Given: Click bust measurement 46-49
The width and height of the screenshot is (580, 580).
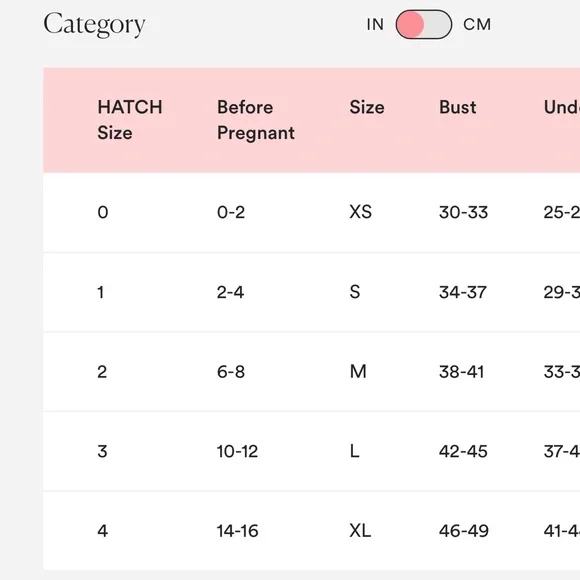Looking at the screenshot, I should click(464, 531).
